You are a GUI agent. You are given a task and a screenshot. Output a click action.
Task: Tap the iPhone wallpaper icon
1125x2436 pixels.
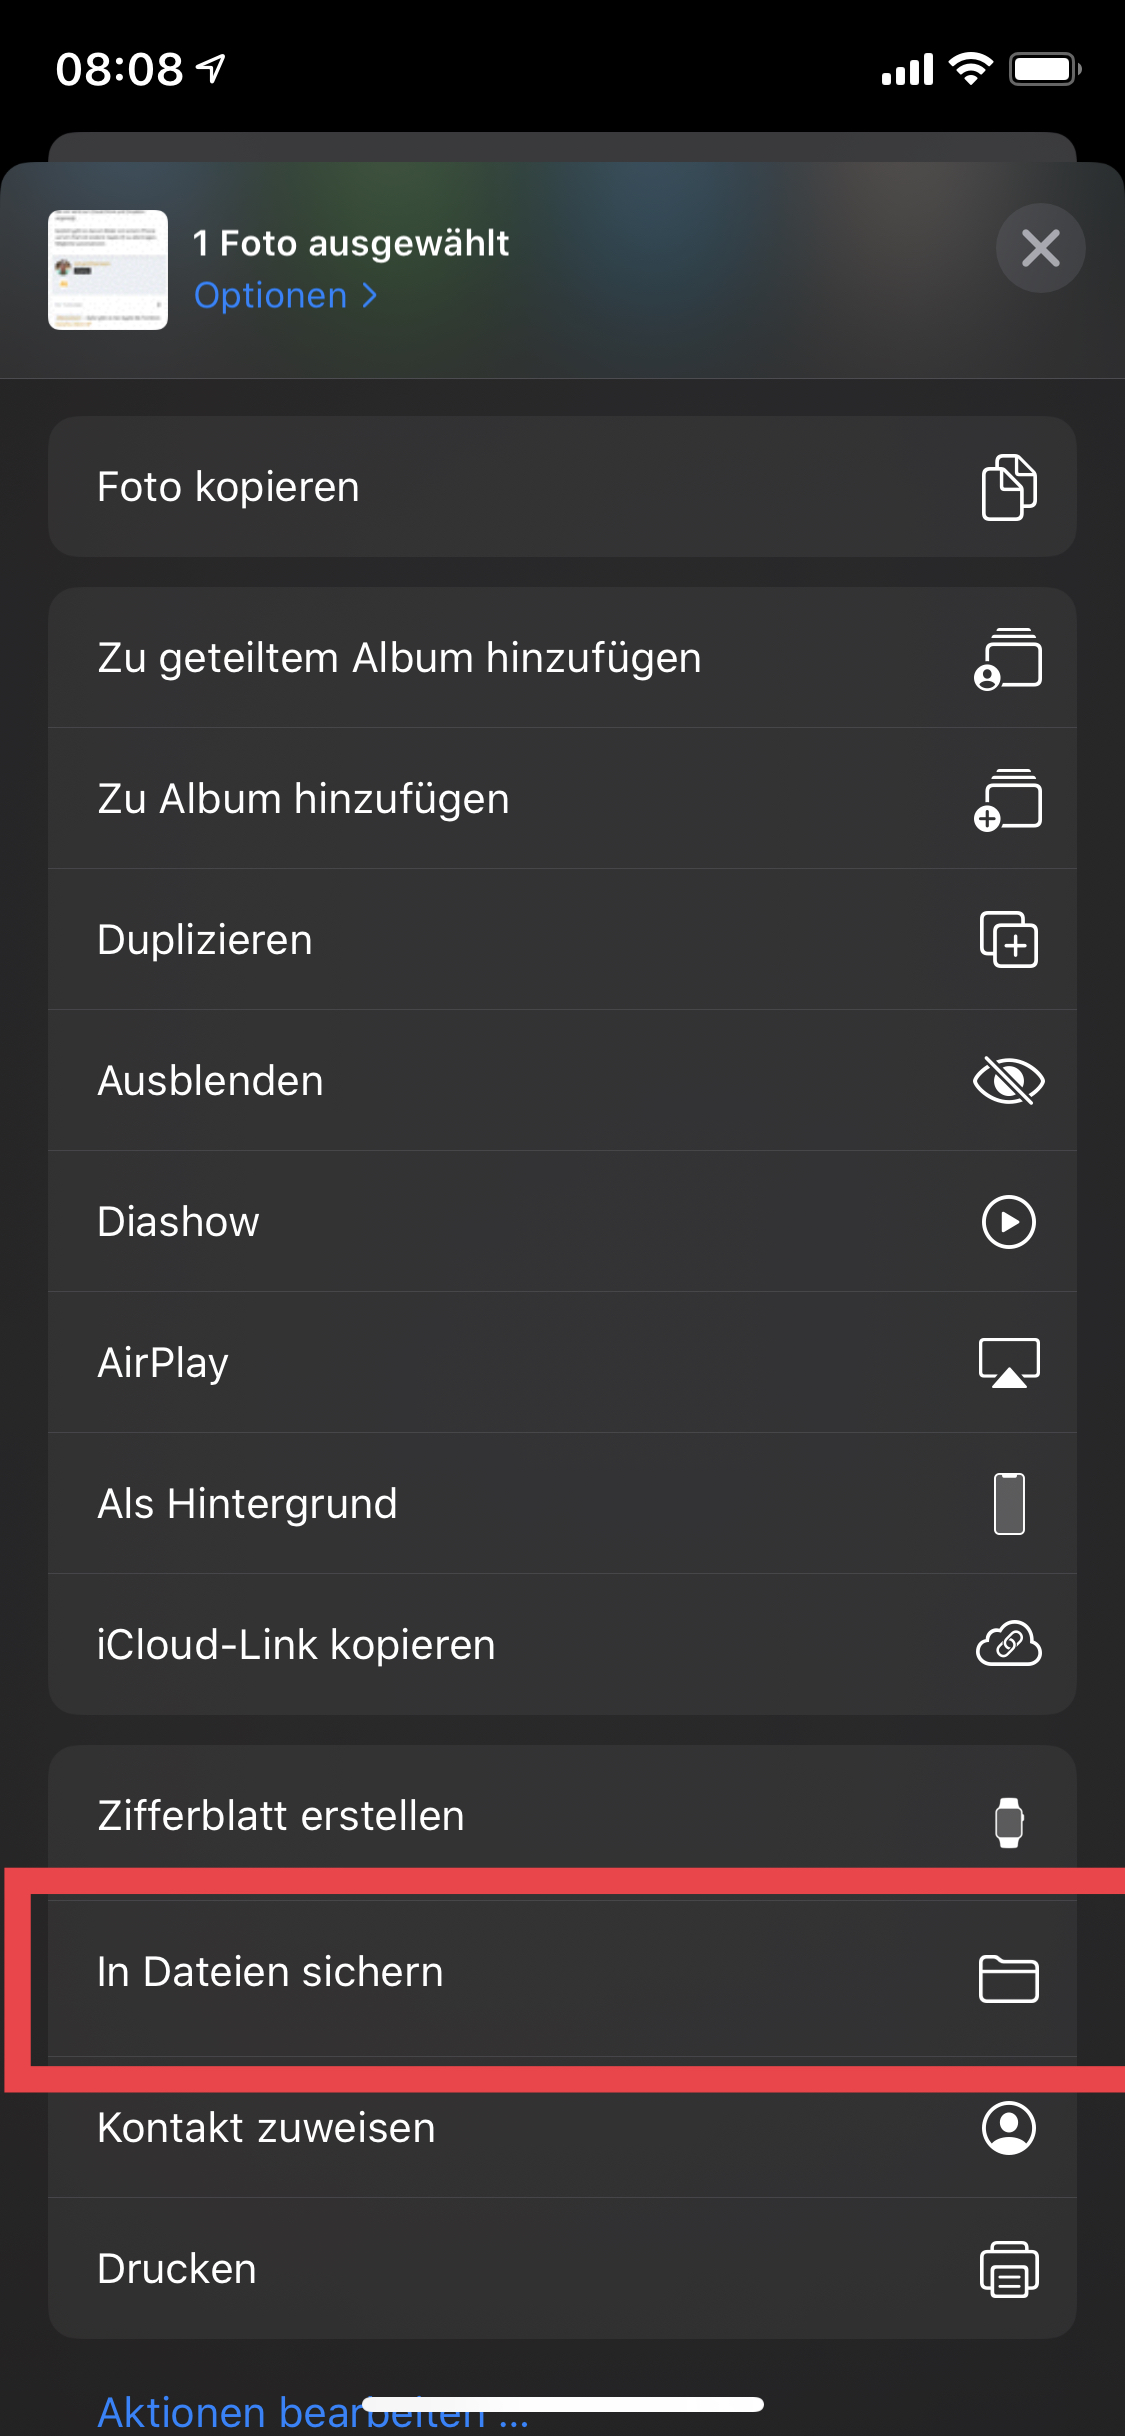pos(1008,1503)
